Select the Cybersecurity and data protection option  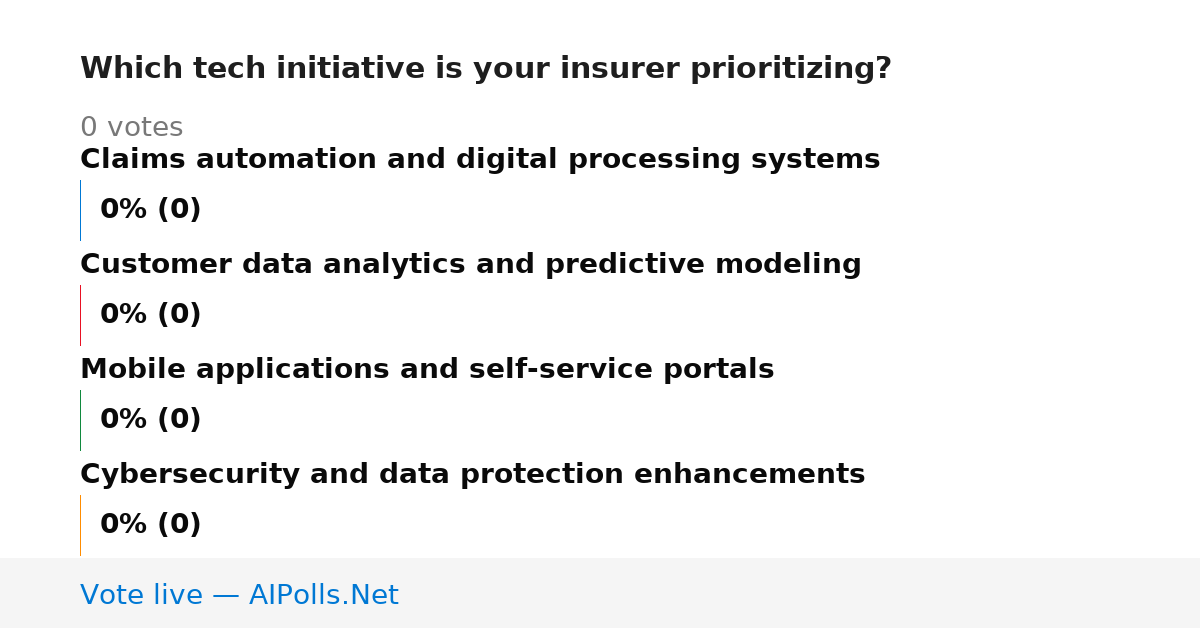point(472,475)
